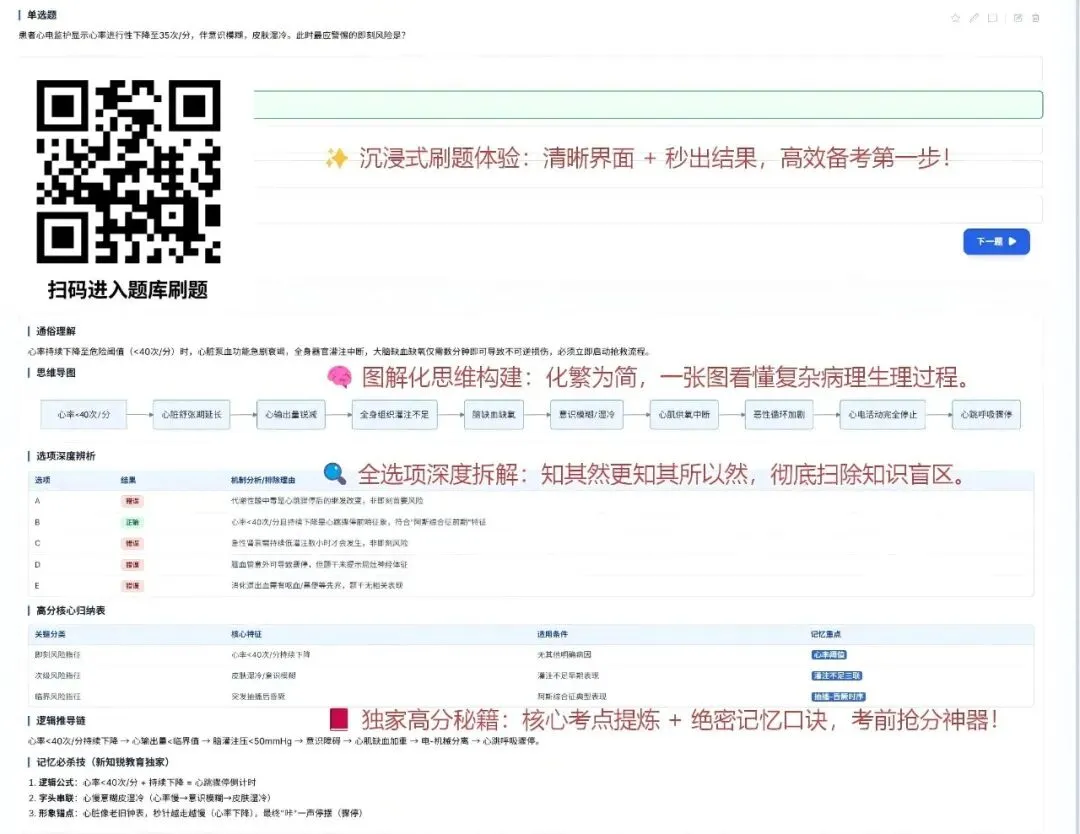The width and height of the screenshot is (1080, 834).
Task: Click the 核心特征 column header
Action: 247,634
